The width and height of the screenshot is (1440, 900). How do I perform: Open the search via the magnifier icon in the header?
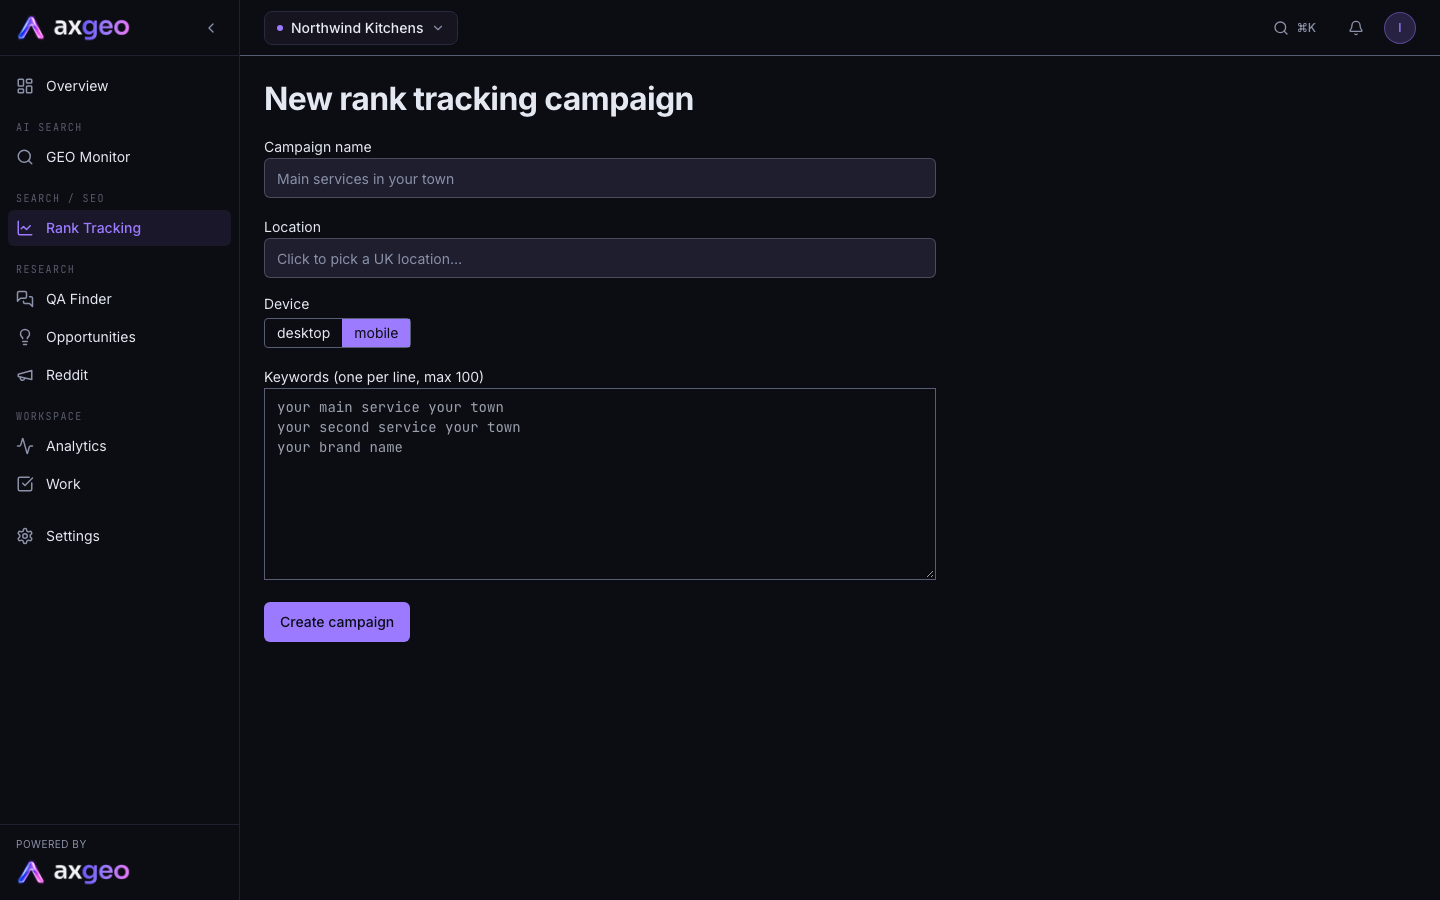[1281, 28]
